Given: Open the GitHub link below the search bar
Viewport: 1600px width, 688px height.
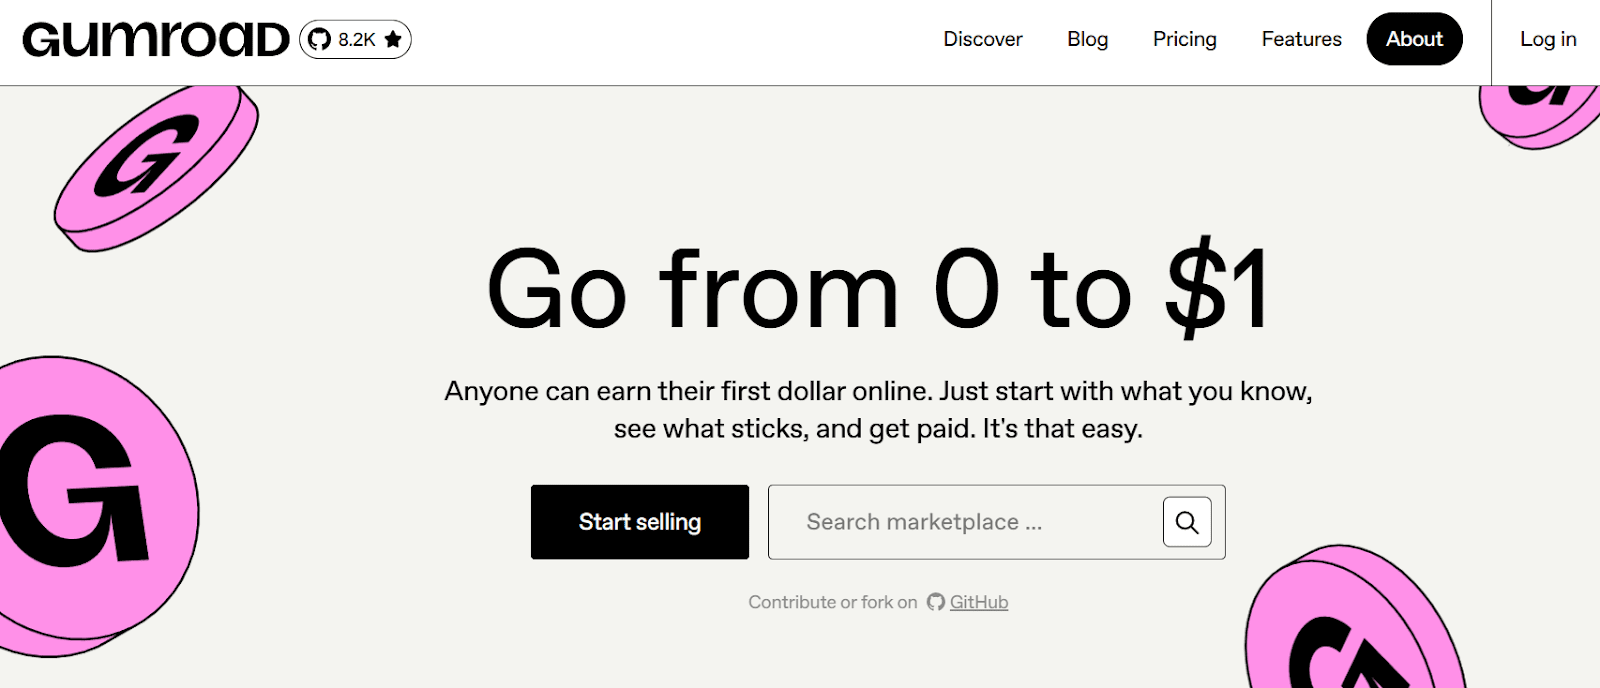Looking at the screenshot, I should point(978,602).
